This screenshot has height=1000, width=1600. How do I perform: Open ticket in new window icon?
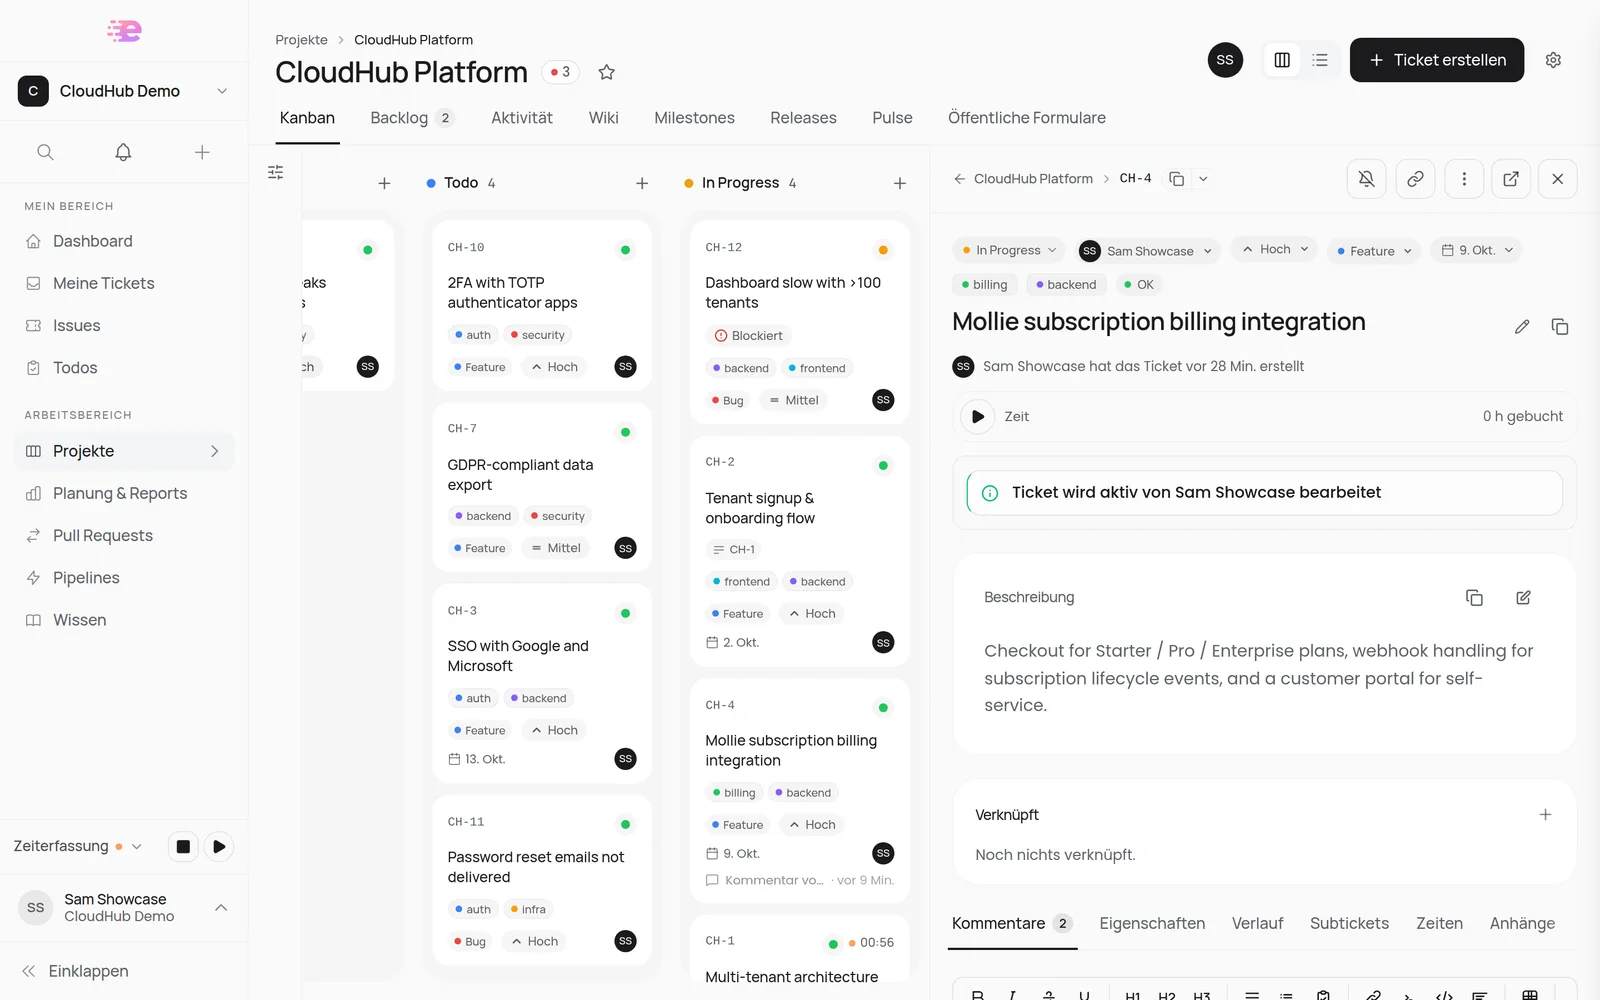(x=1511, y=179)
